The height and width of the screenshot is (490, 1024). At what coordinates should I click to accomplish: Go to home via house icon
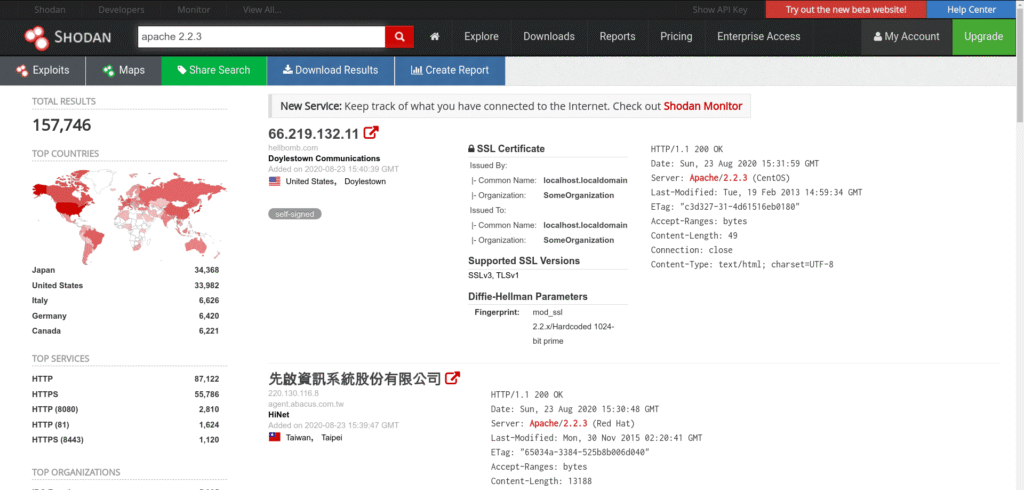[435, 37]
